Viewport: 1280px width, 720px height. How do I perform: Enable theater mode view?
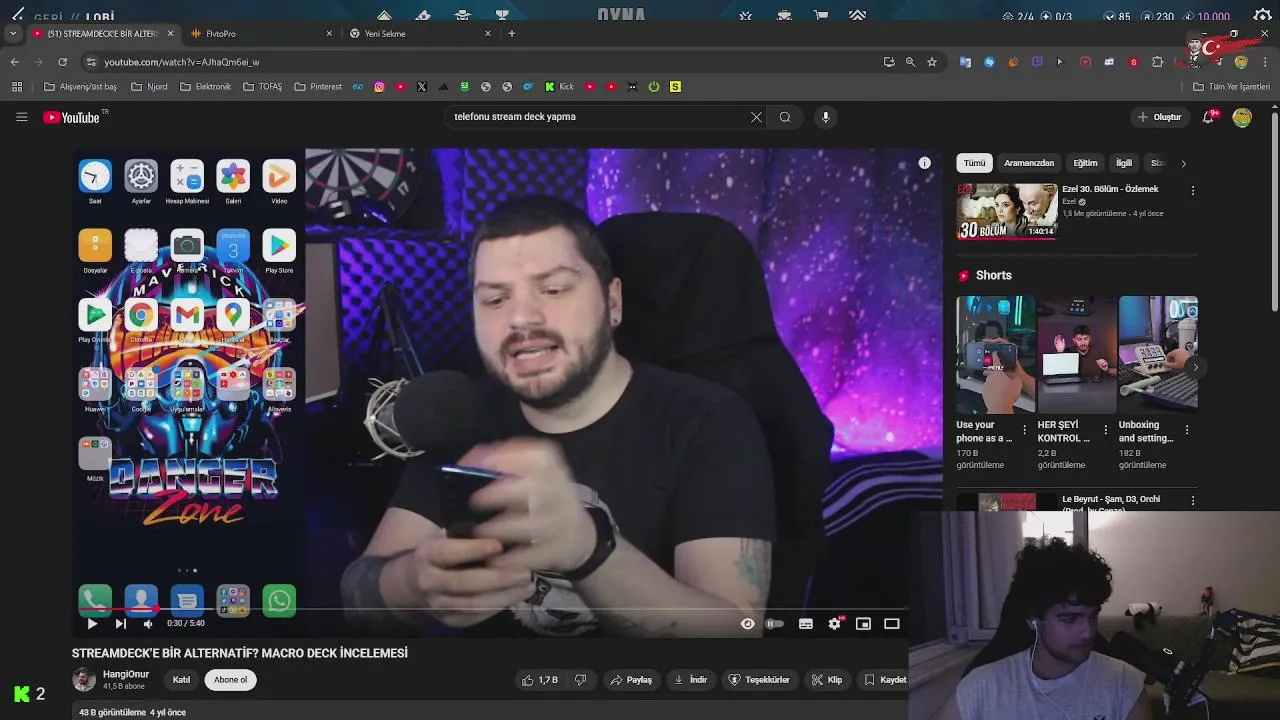[x=892, y=624]
